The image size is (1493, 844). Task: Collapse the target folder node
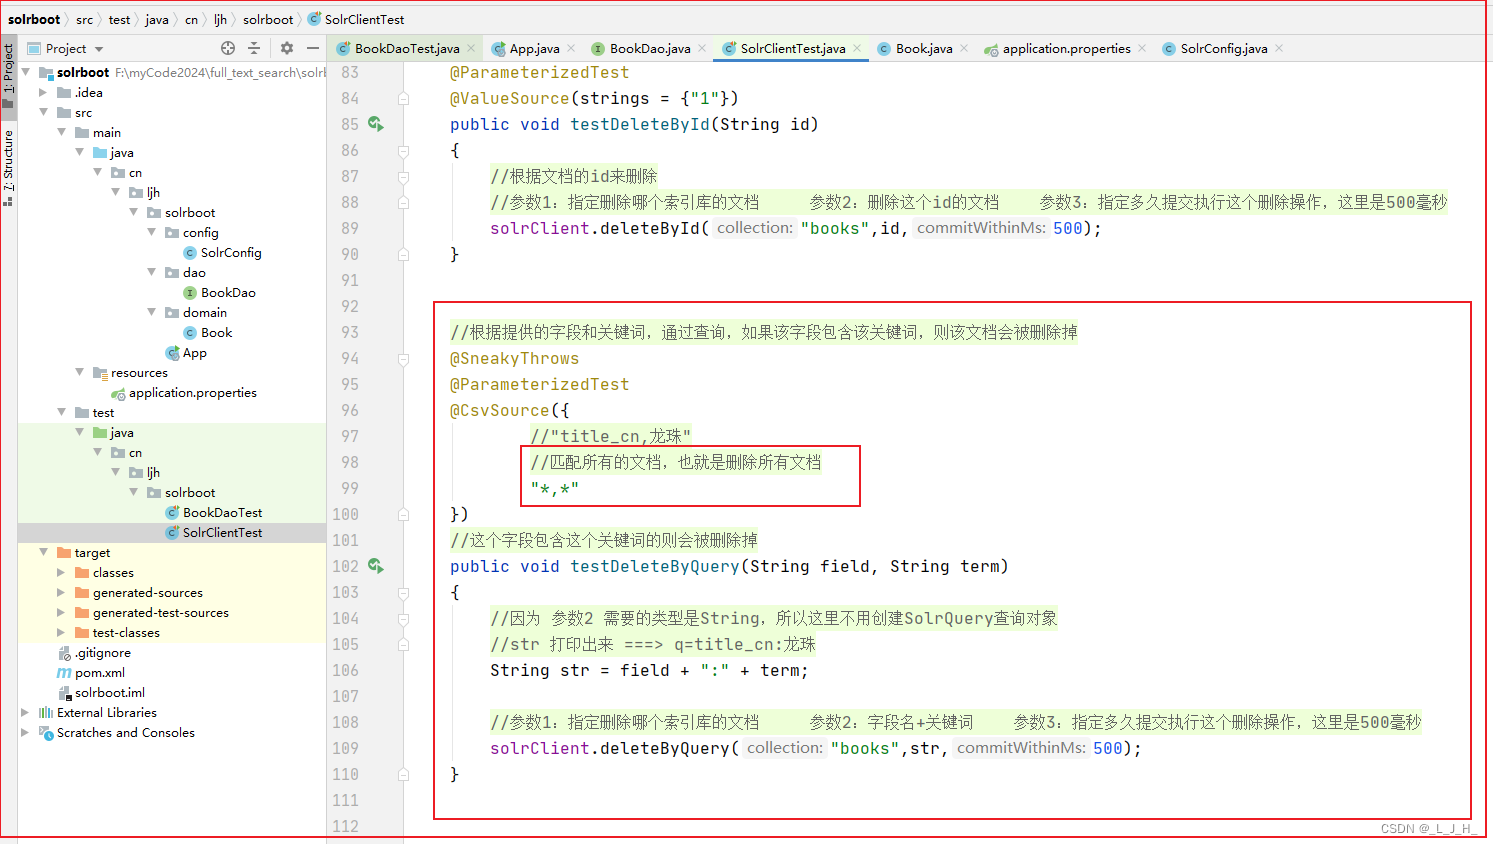click(x=43, y=552)
